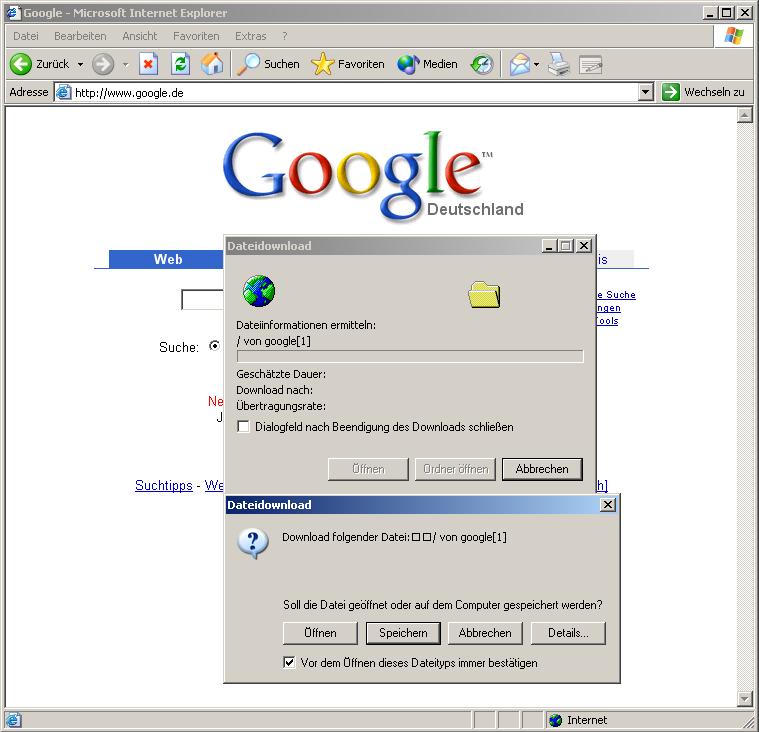Image resolution: width=759 pixels, height=732 pixels.
Task: Click the IE icon in the title bar
Action: click(x=14, y=13)
